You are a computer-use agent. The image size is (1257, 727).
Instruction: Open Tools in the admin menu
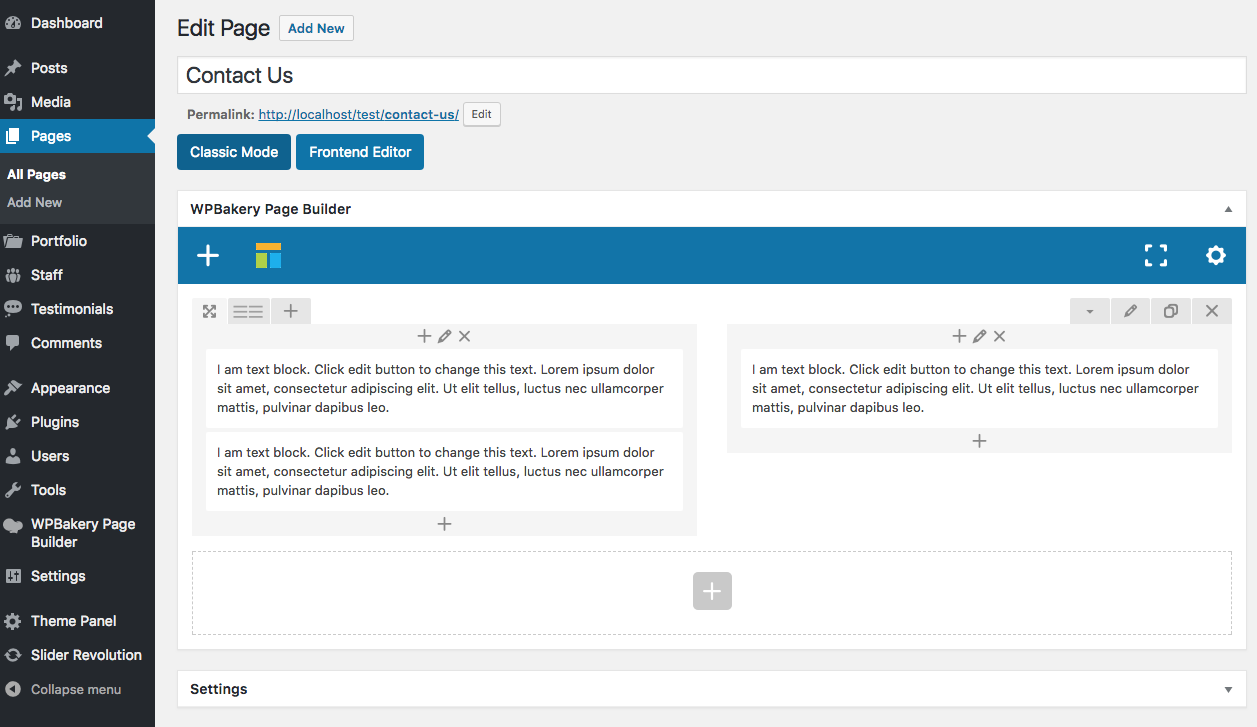[x=77, y=490]
